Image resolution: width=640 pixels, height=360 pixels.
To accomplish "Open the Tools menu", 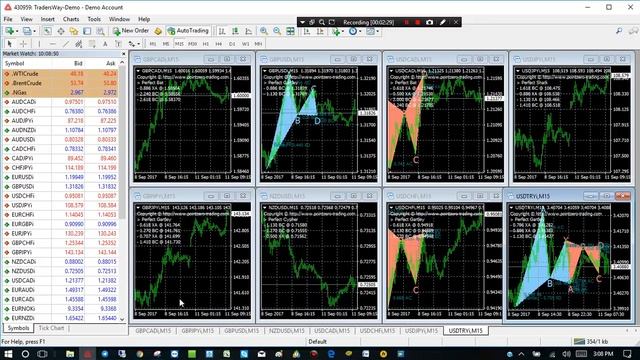I will point(94,19).
